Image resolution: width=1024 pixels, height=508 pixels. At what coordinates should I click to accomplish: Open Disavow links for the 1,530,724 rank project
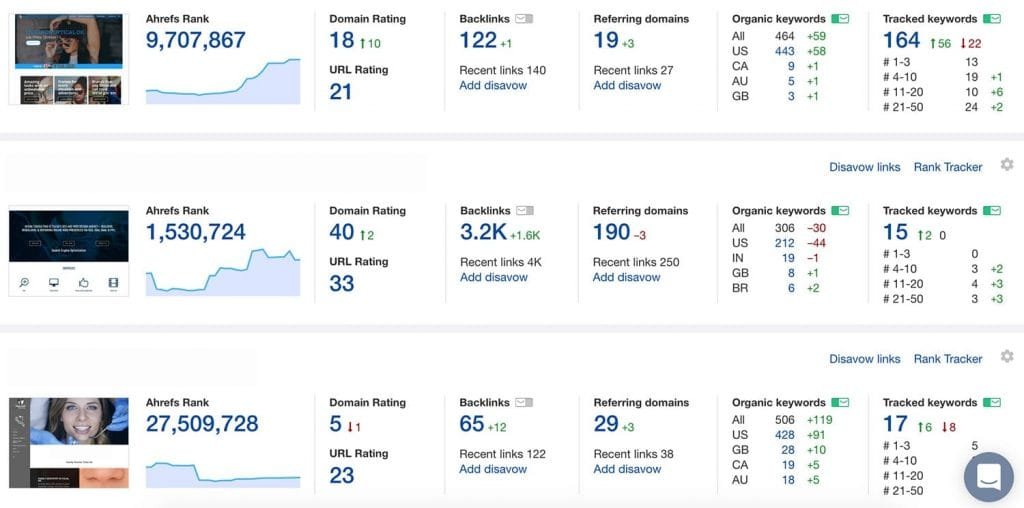[865, 167]
